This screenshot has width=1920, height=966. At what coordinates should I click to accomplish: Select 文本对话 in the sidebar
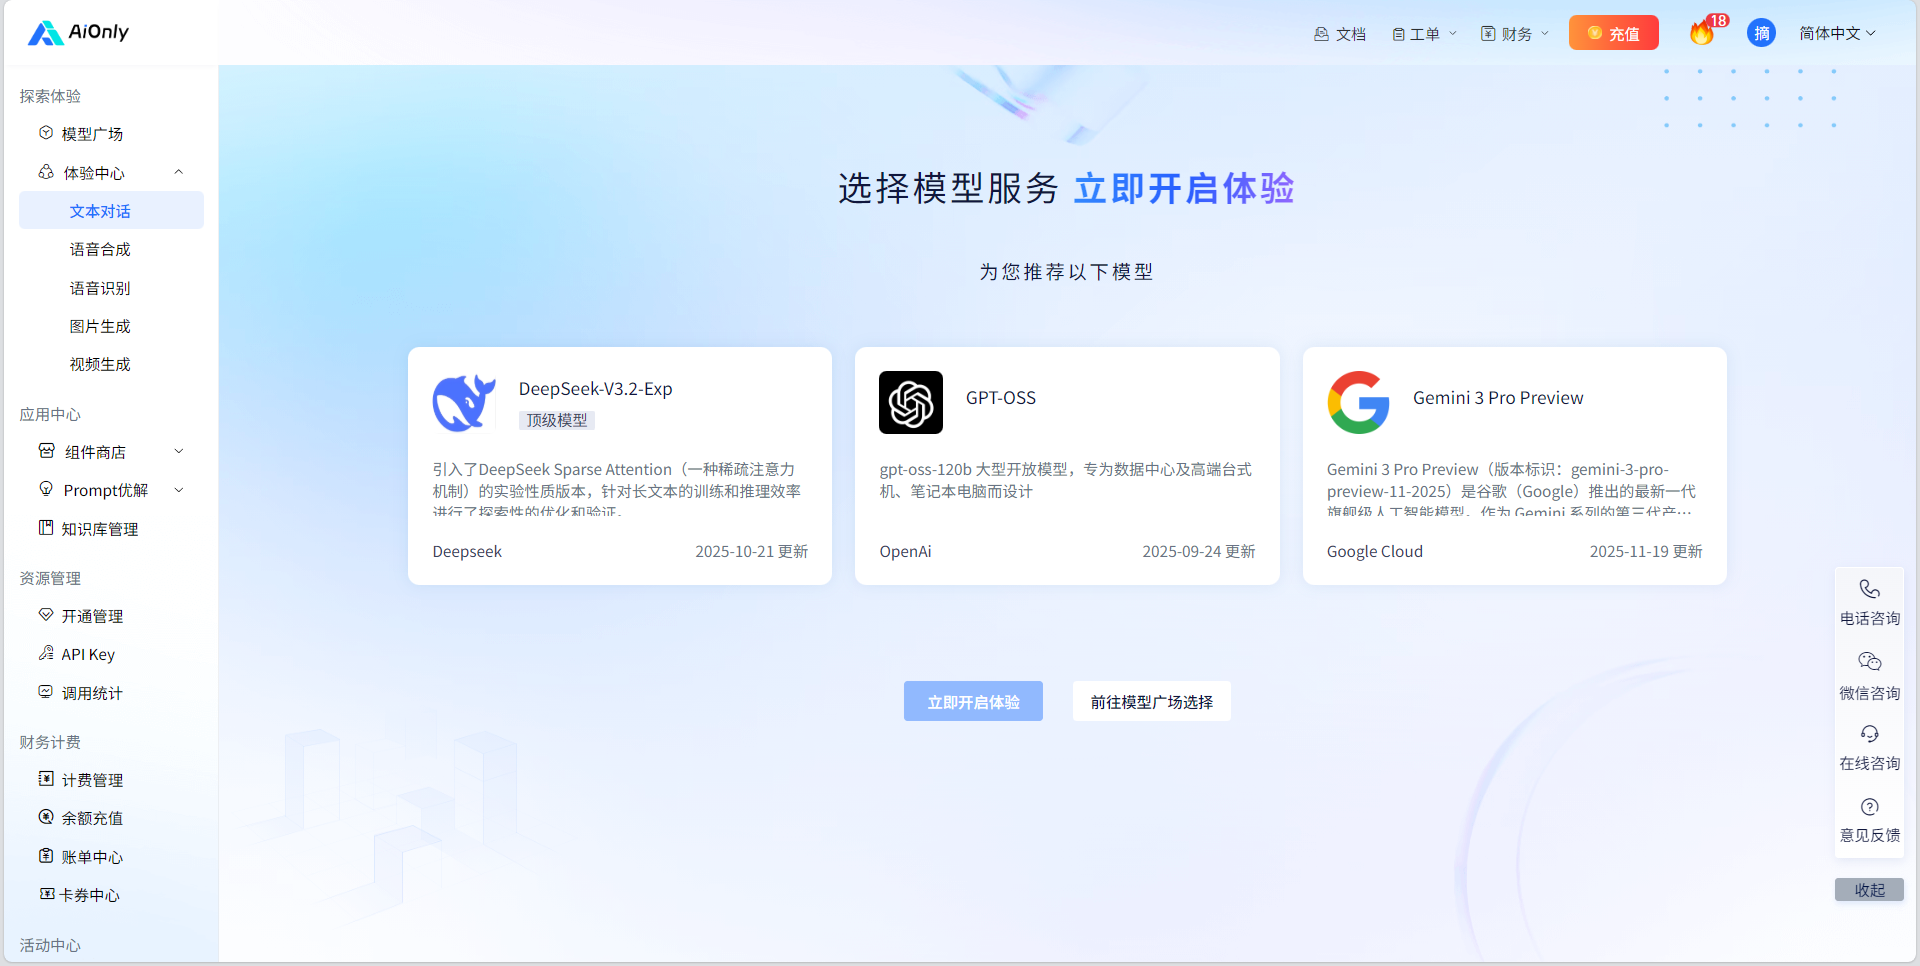pos(111,211)
